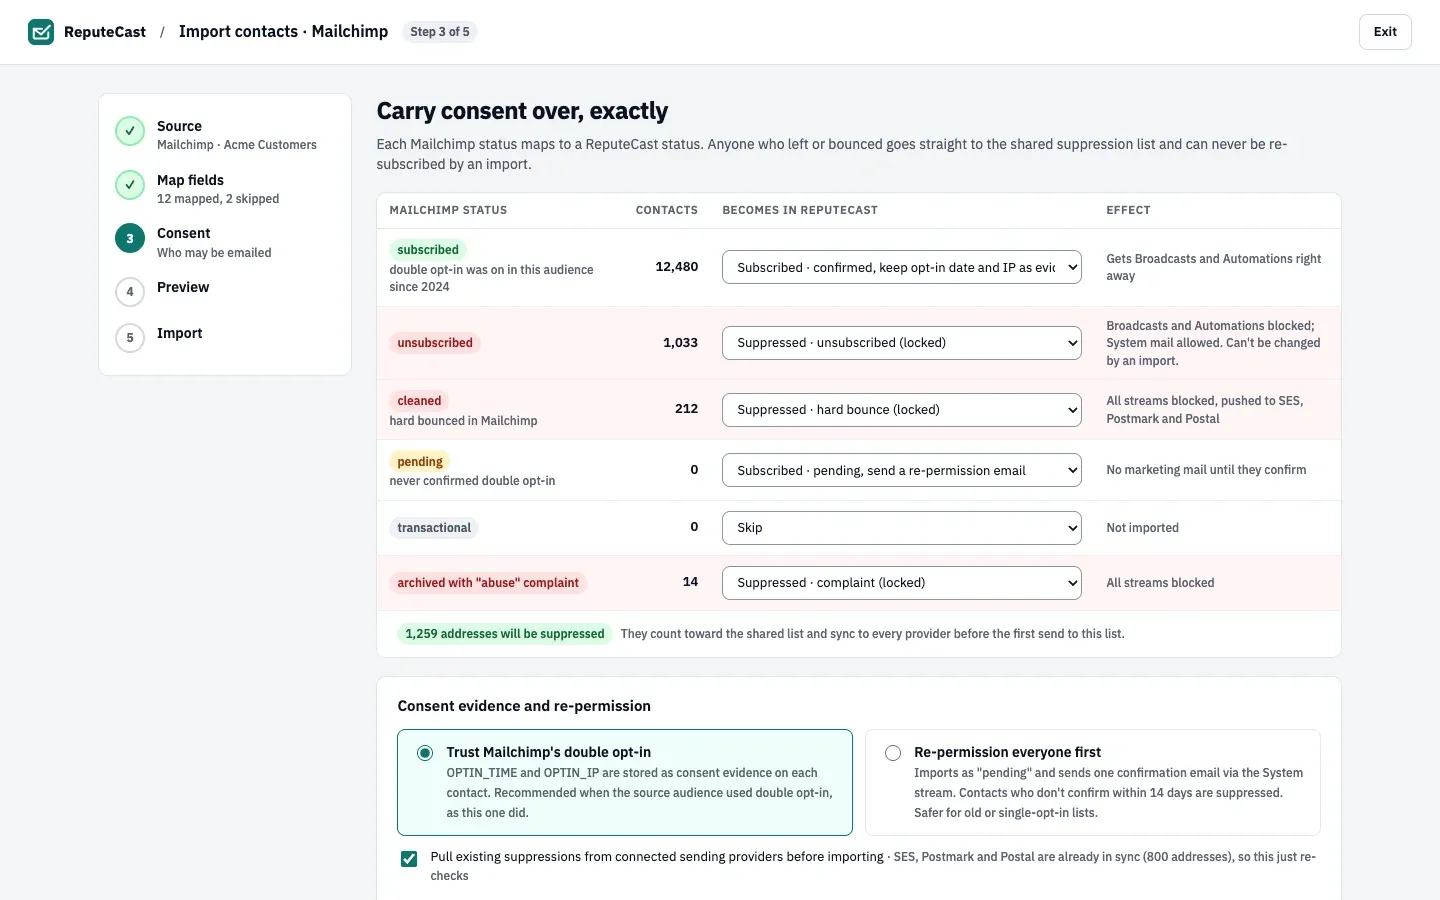This screenshot has height=900, width=1440.
Task: Click the yellow pending status tag
Action: pos(420,462)
